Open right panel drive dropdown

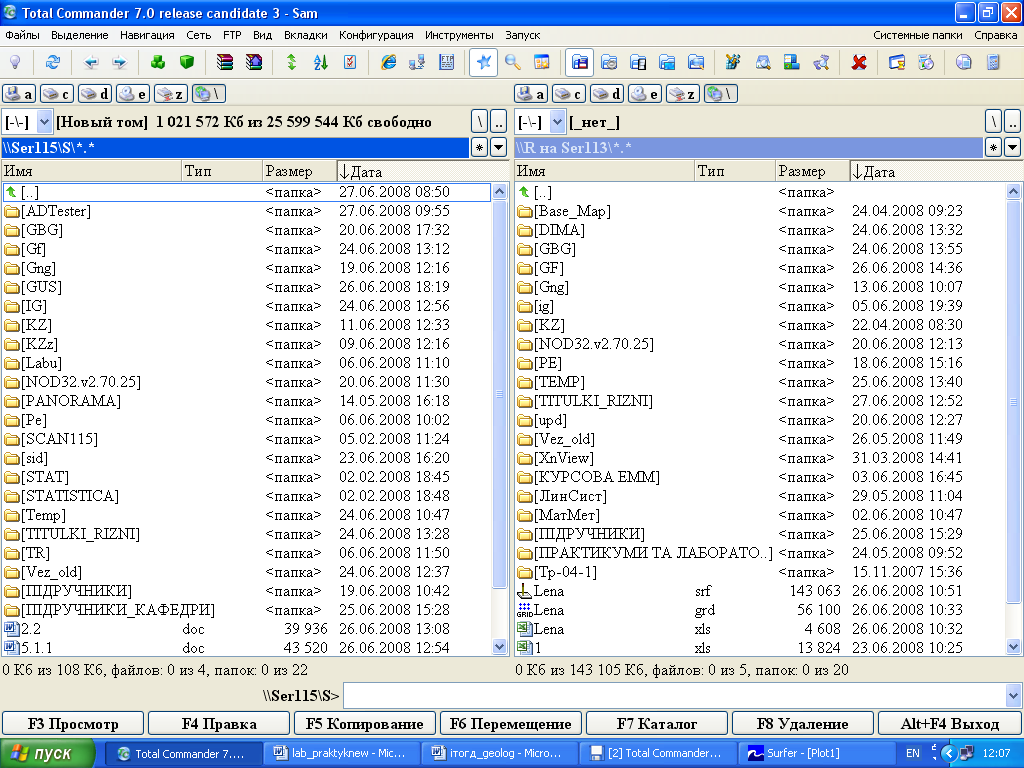557,121
